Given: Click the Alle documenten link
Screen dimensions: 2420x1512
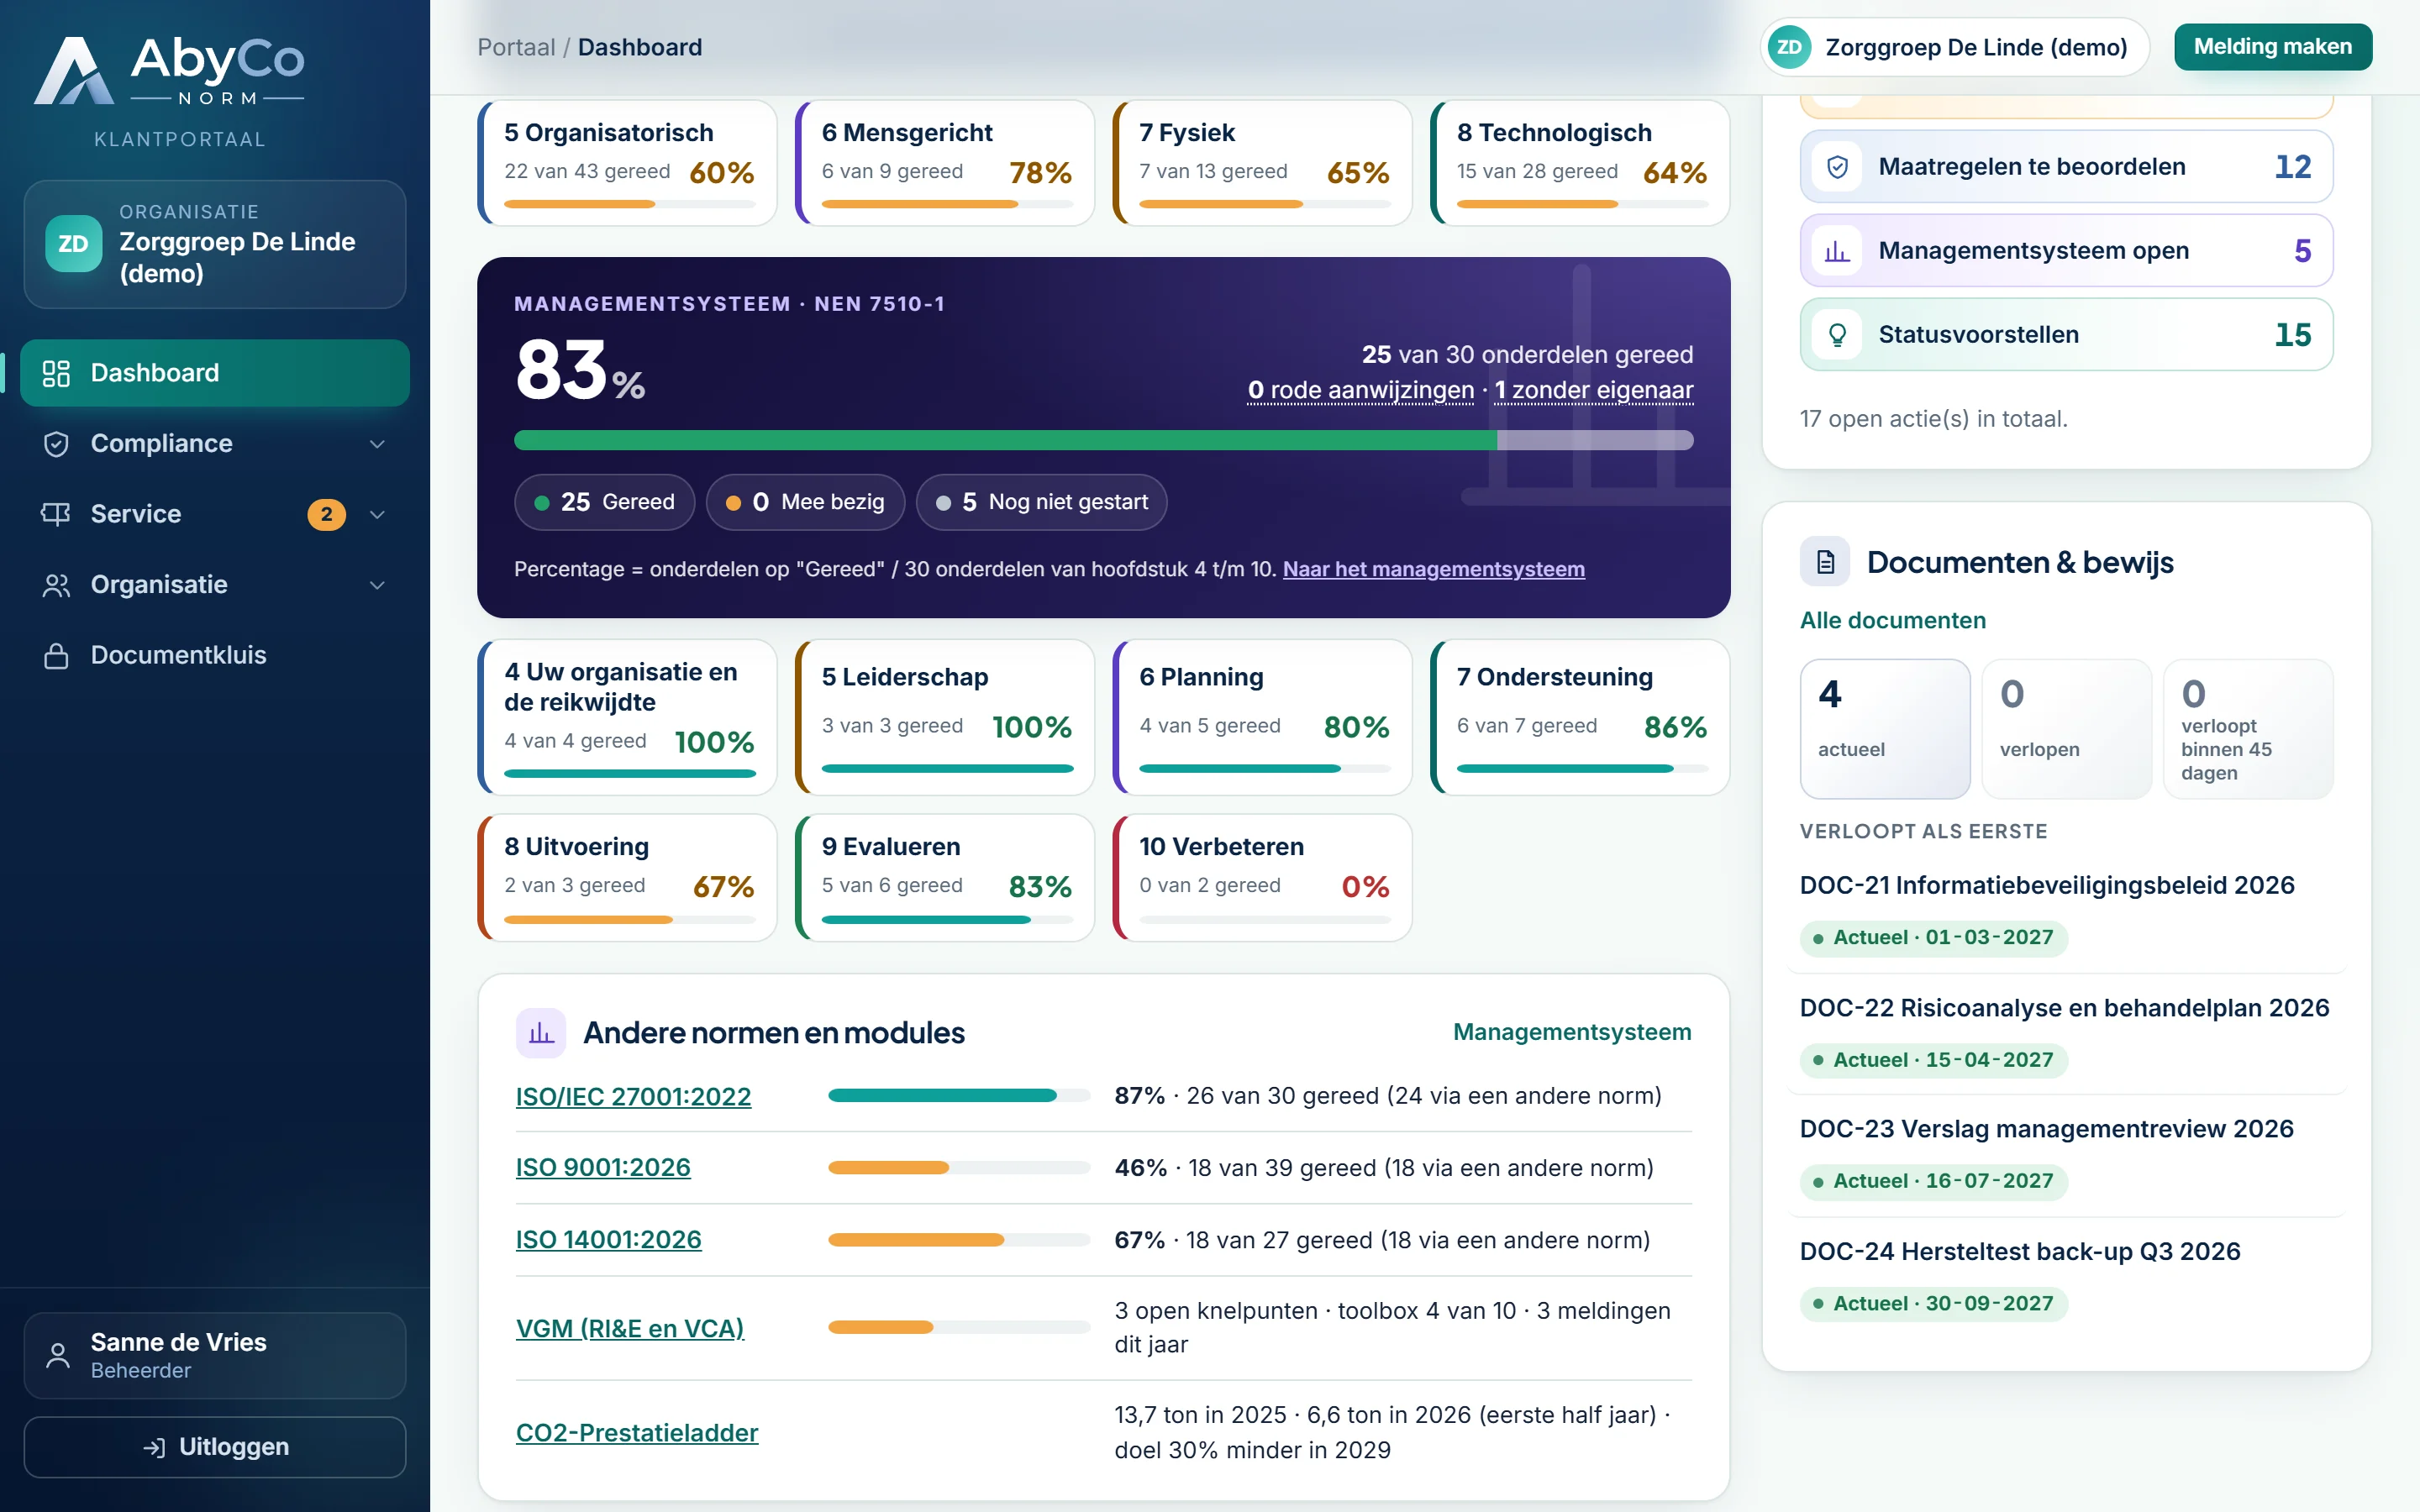Looking at the screenshot, I should point(1892,620).
